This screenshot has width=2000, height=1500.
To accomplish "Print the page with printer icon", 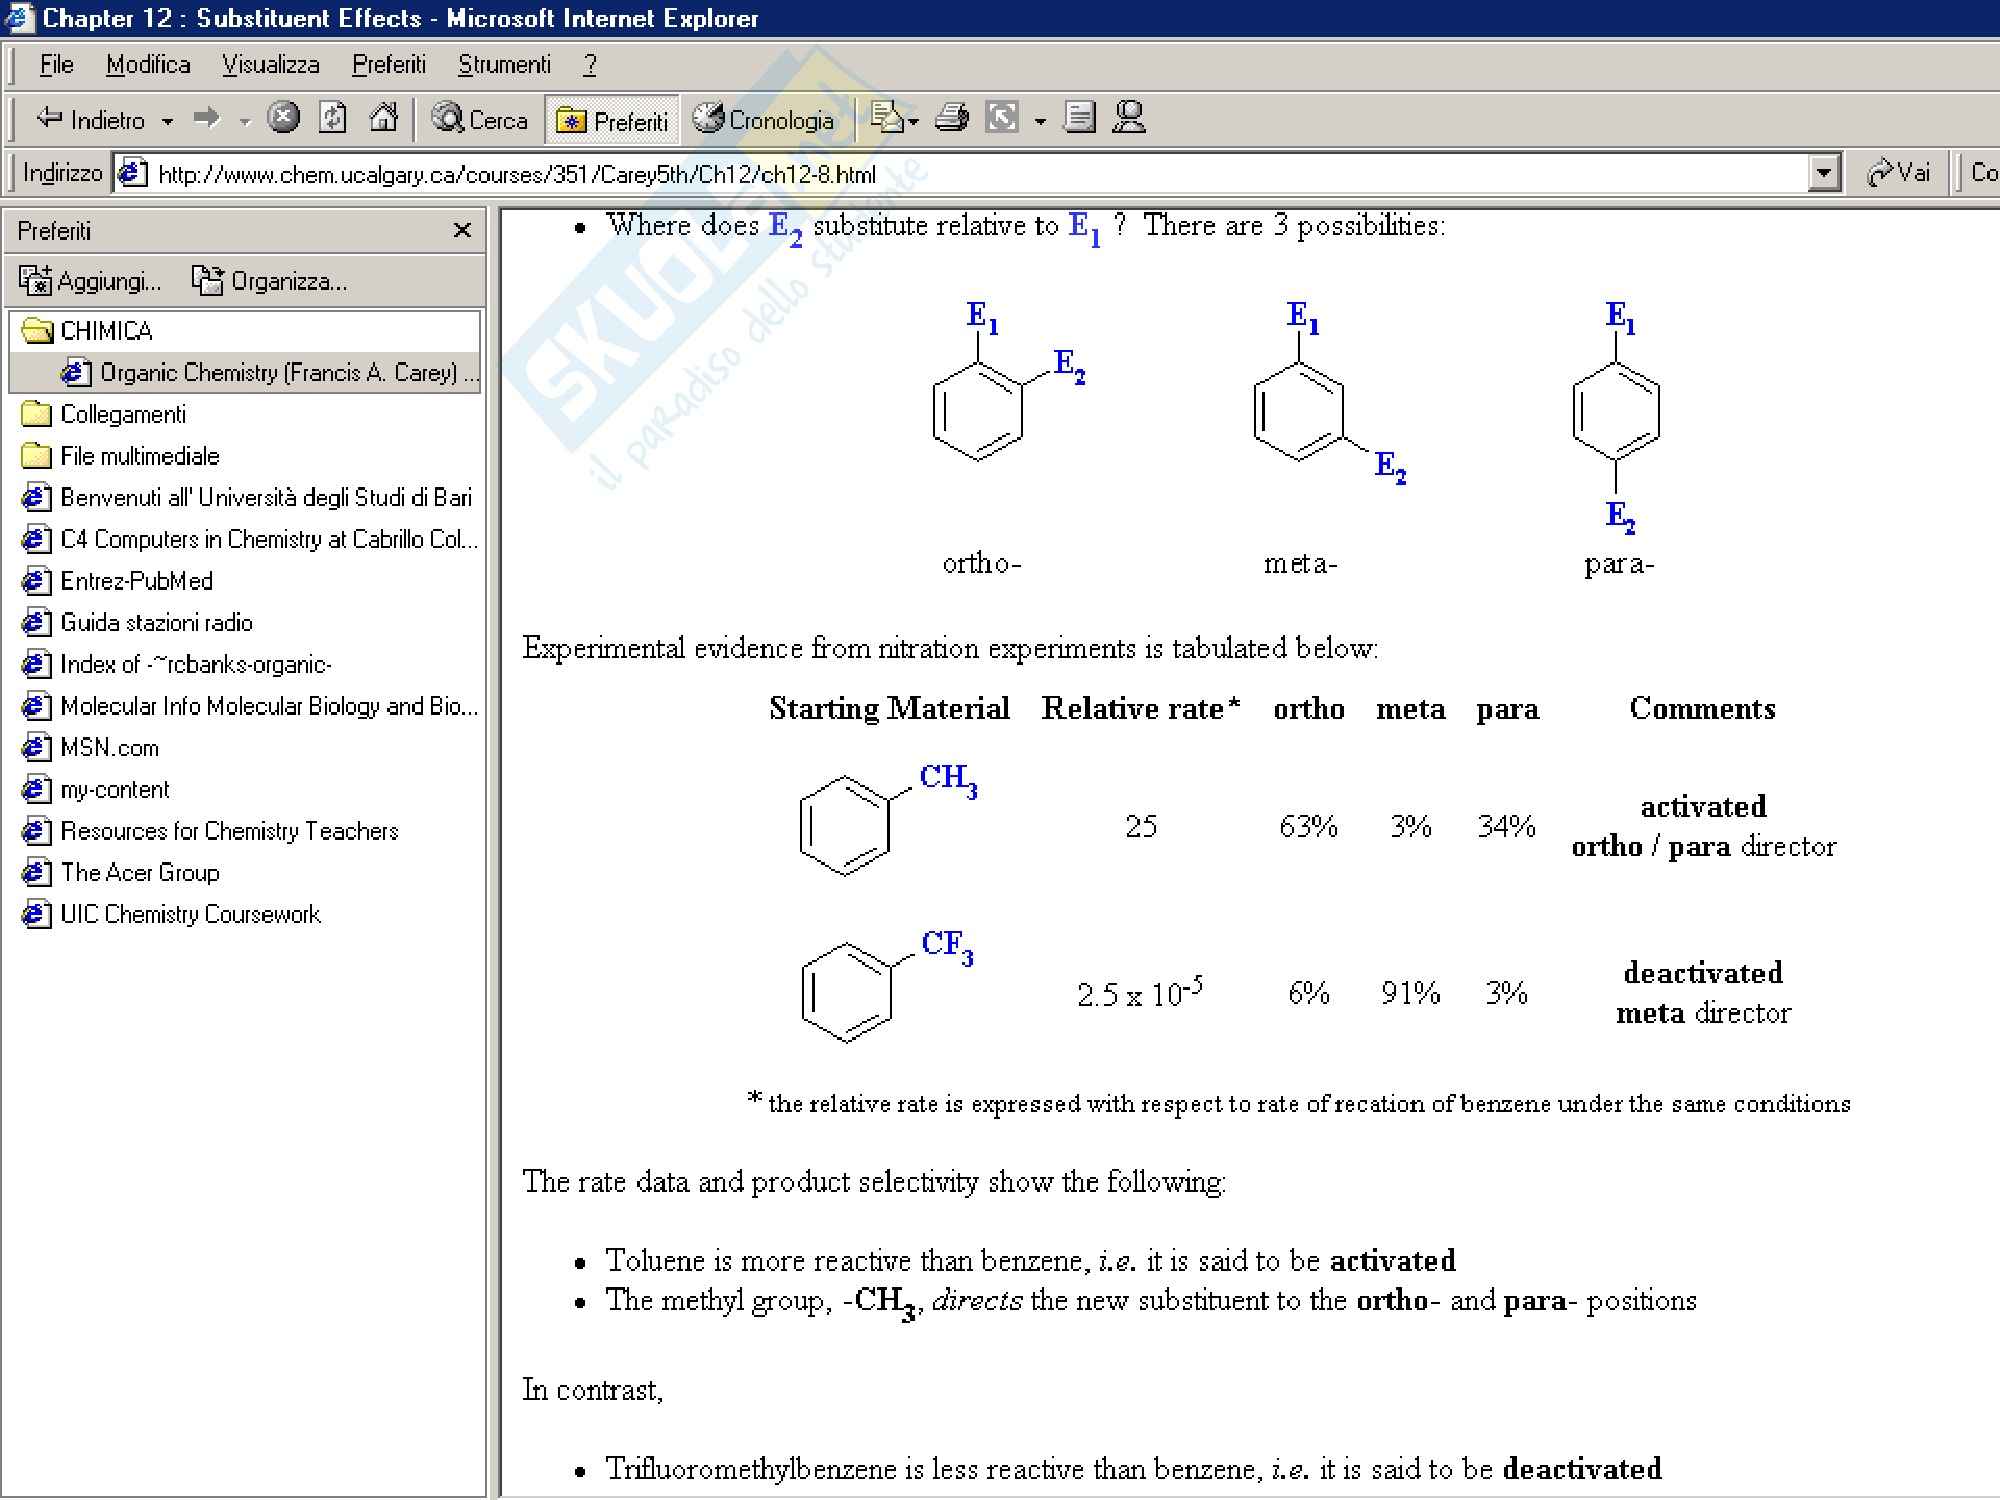I will point(951,119).
